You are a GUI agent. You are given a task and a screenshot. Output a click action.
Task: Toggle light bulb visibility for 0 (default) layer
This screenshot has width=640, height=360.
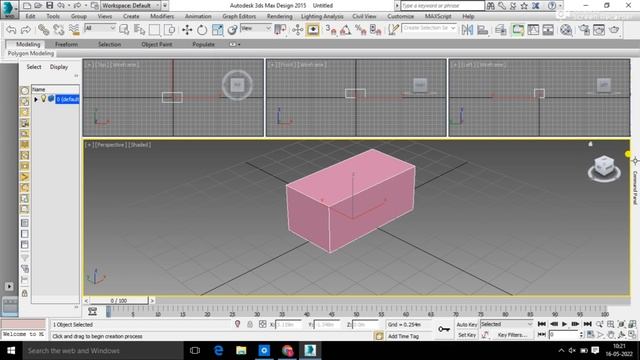click(43, 98)
